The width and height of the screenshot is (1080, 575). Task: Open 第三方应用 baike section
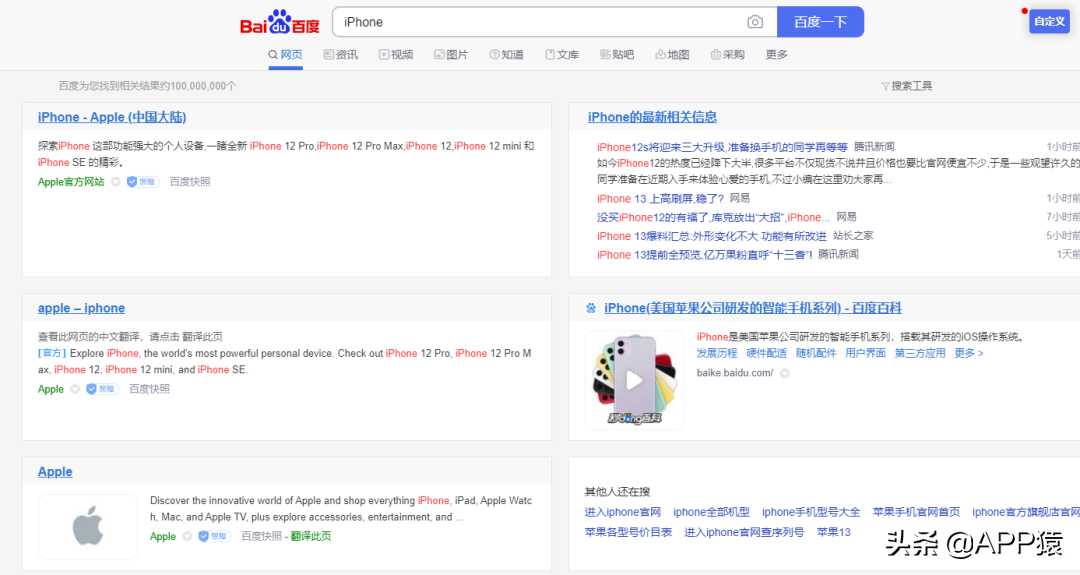click(920, 353)
